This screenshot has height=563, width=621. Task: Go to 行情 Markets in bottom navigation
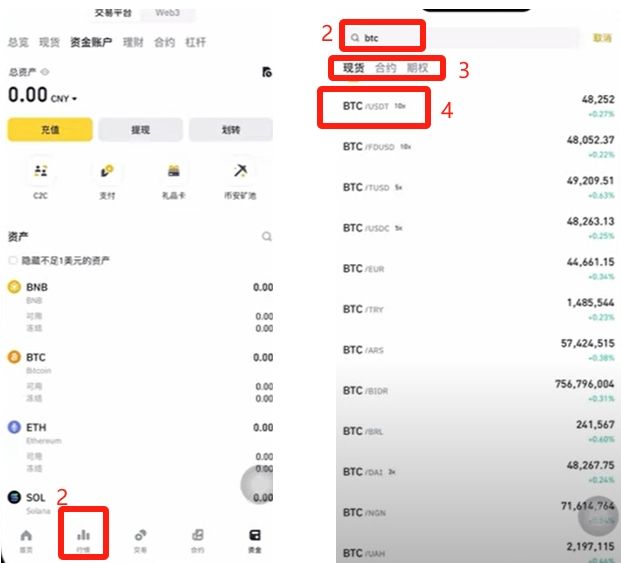tap(83, 538)
